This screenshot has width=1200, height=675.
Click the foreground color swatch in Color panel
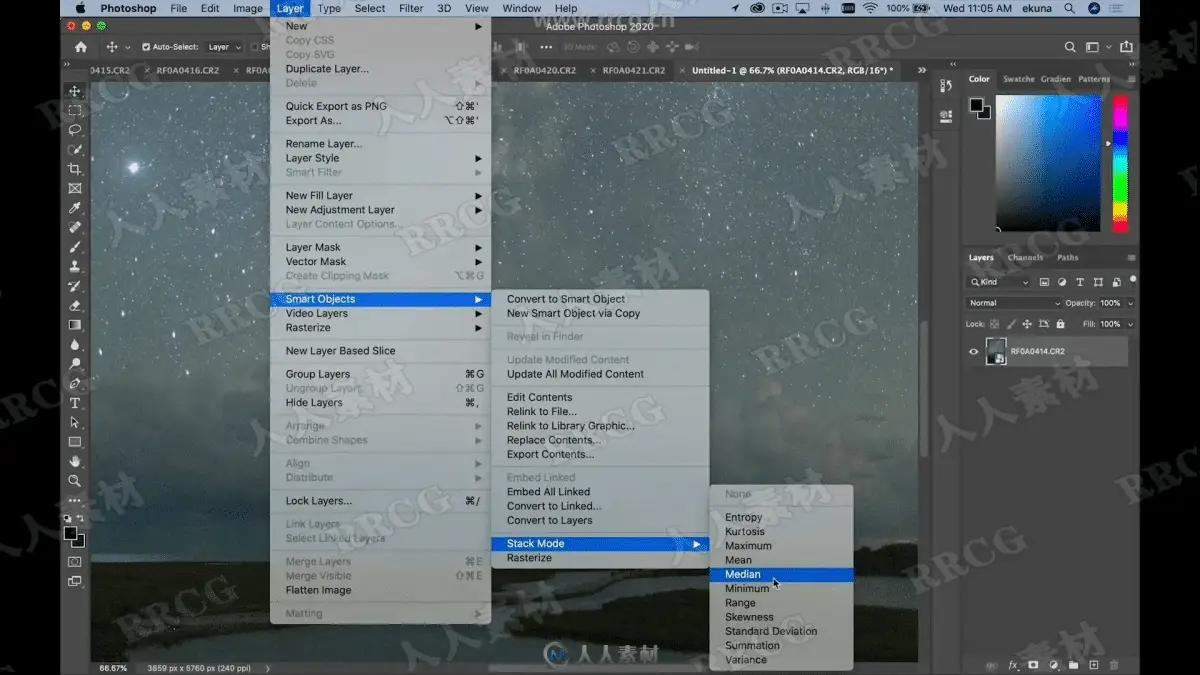click(x=976, y=105)
